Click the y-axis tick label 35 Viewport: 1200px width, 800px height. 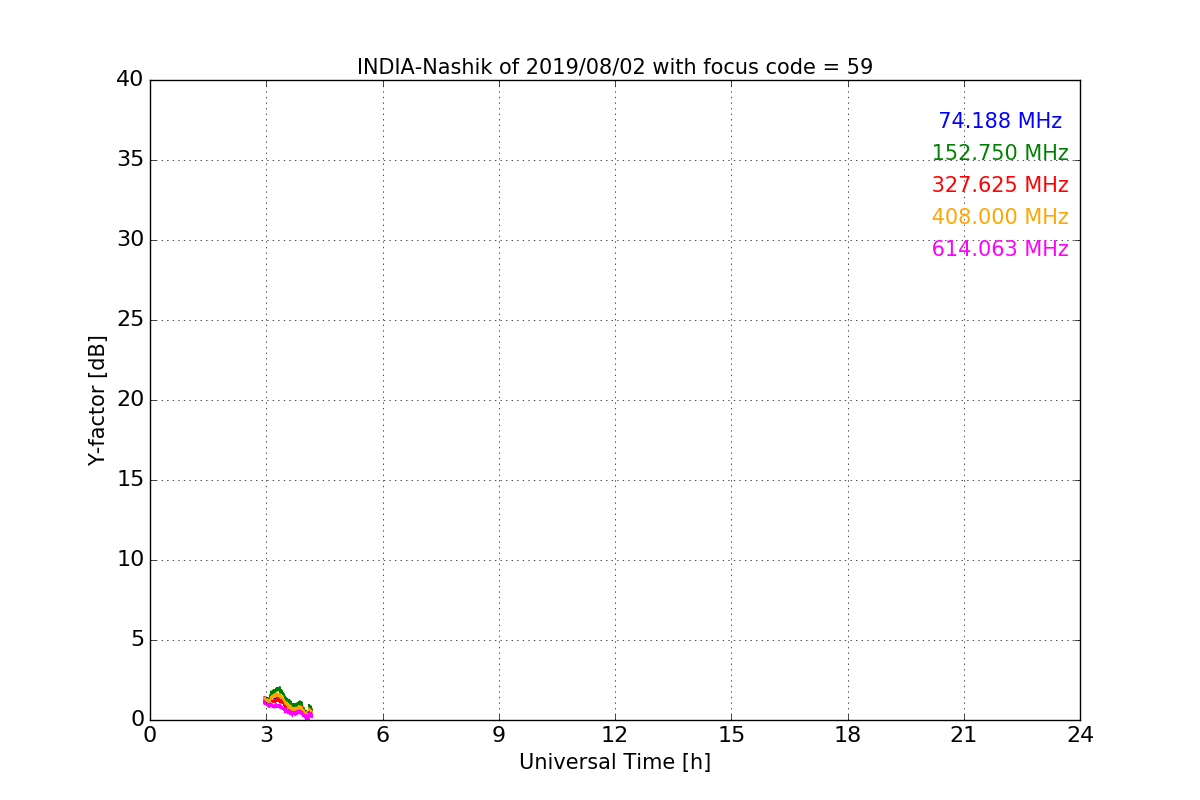coord(130,160)
